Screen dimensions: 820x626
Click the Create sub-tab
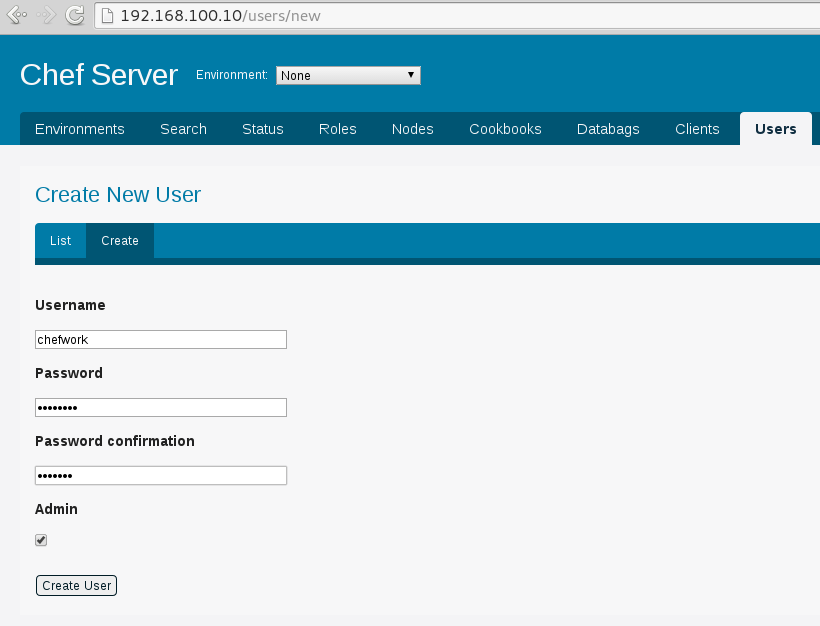[120, 241]
